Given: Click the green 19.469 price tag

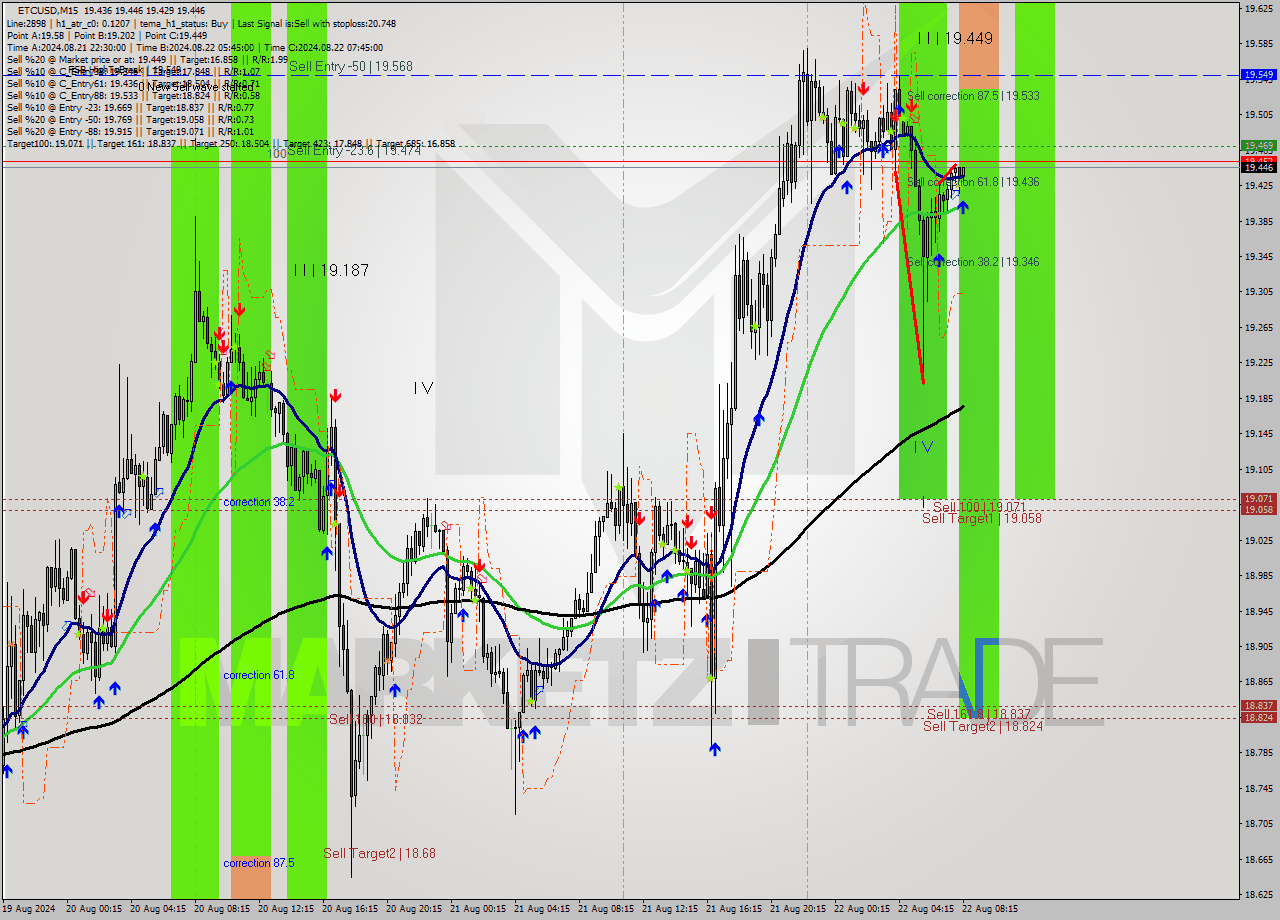Looking at the screenshot, I should 1258,145.
